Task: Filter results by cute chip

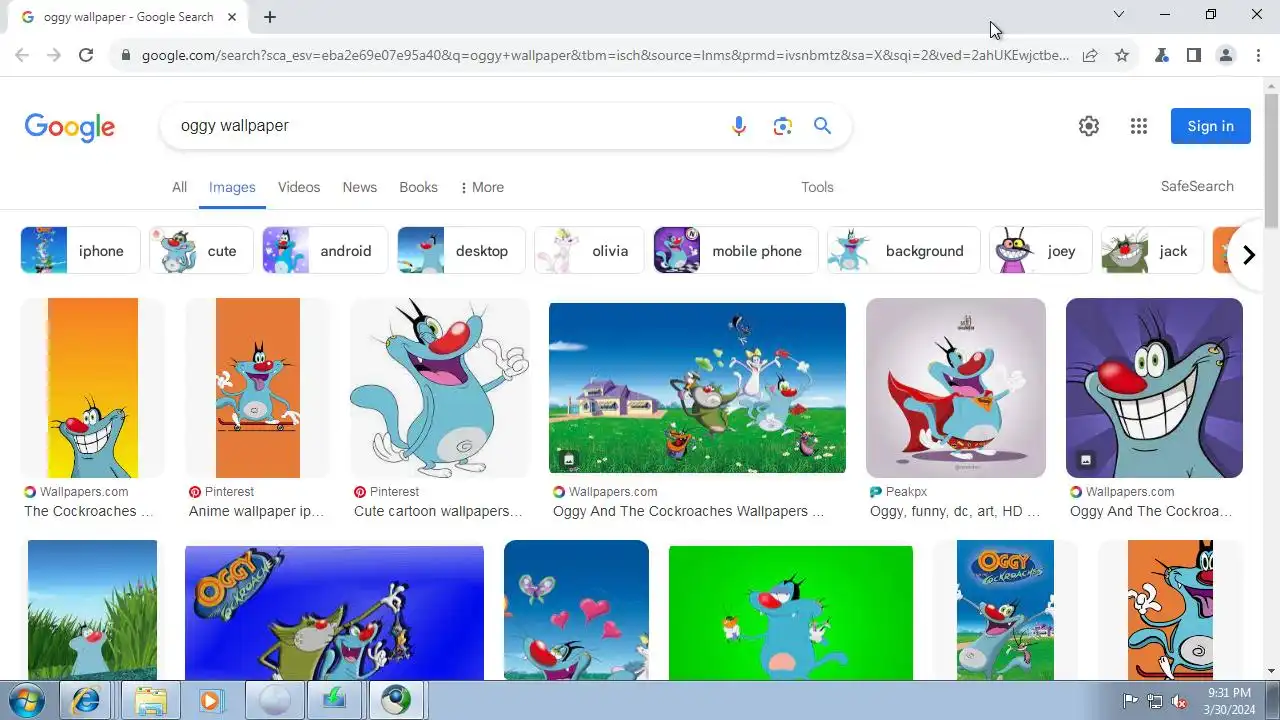Action: pos(201,251)
